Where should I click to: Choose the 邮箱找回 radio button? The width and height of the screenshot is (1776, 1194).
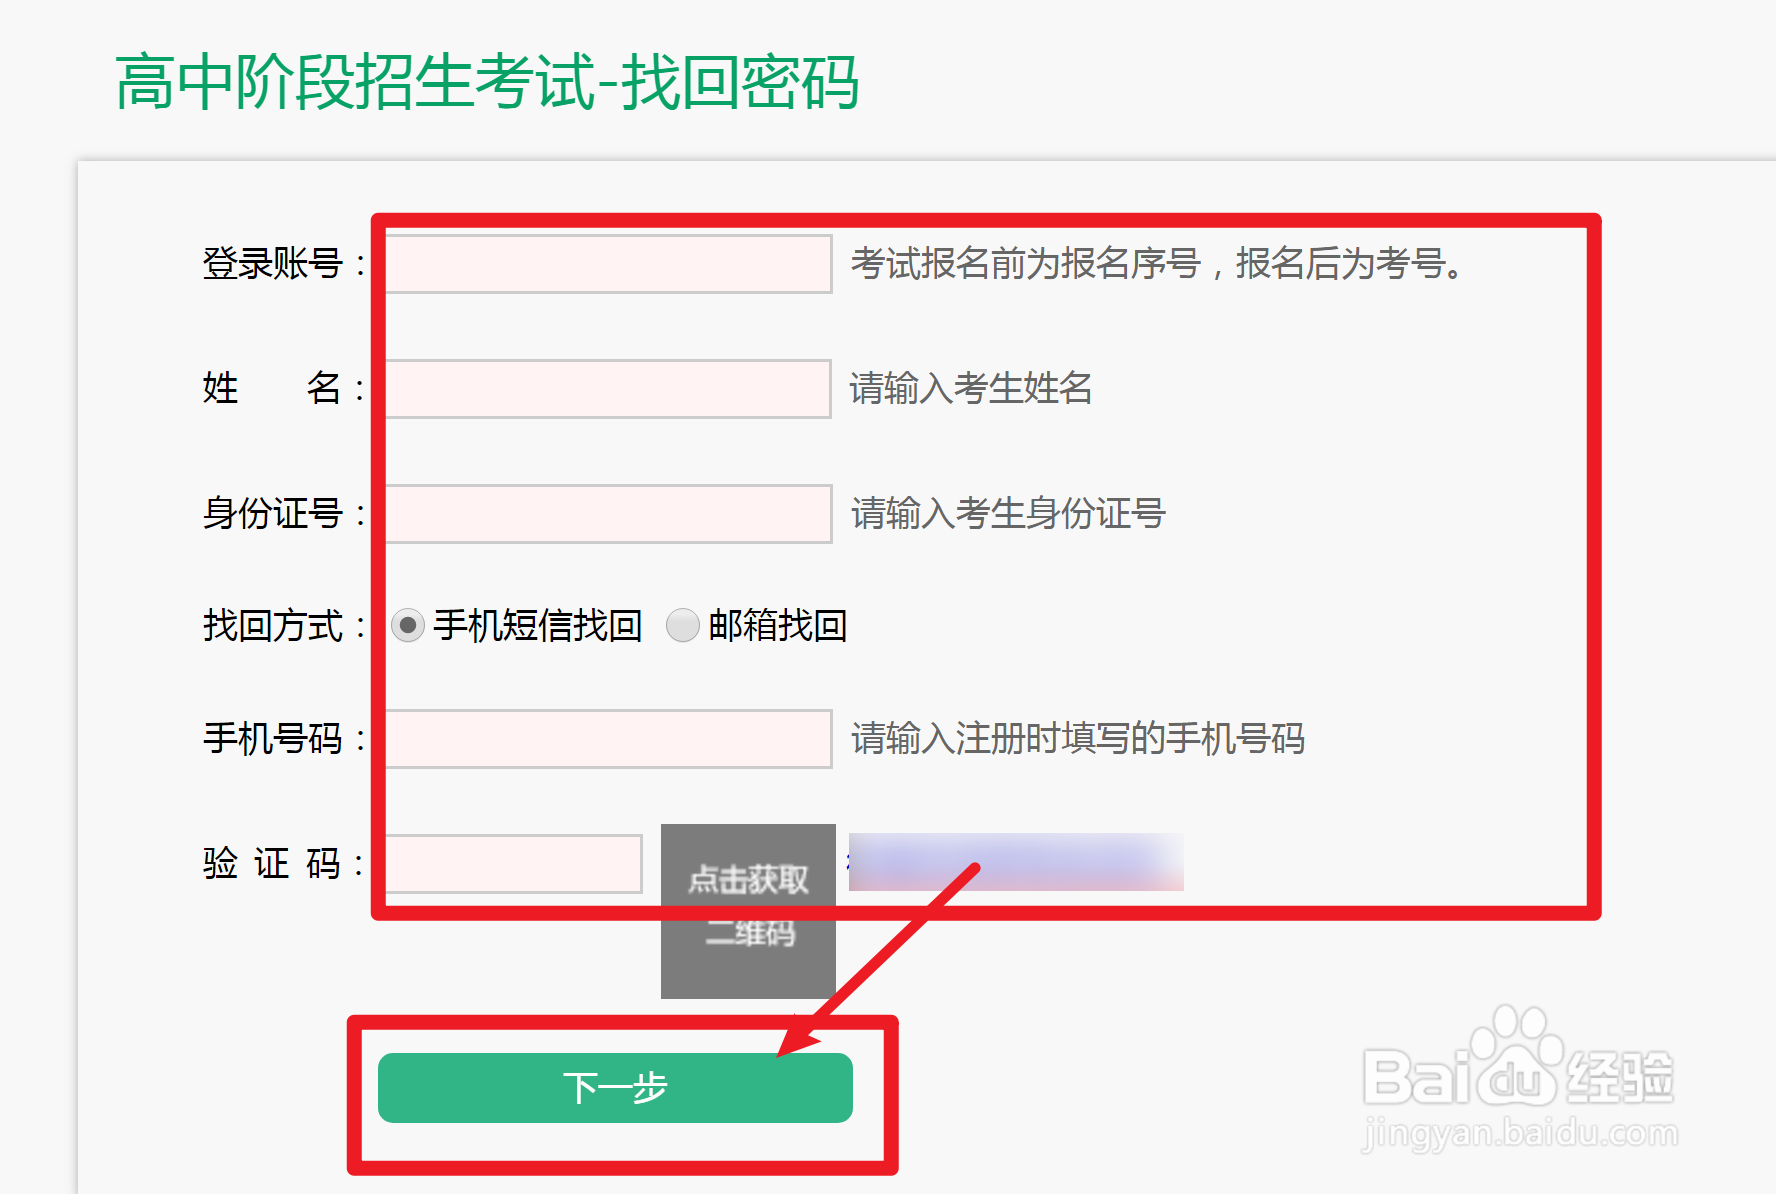[683, 626]
